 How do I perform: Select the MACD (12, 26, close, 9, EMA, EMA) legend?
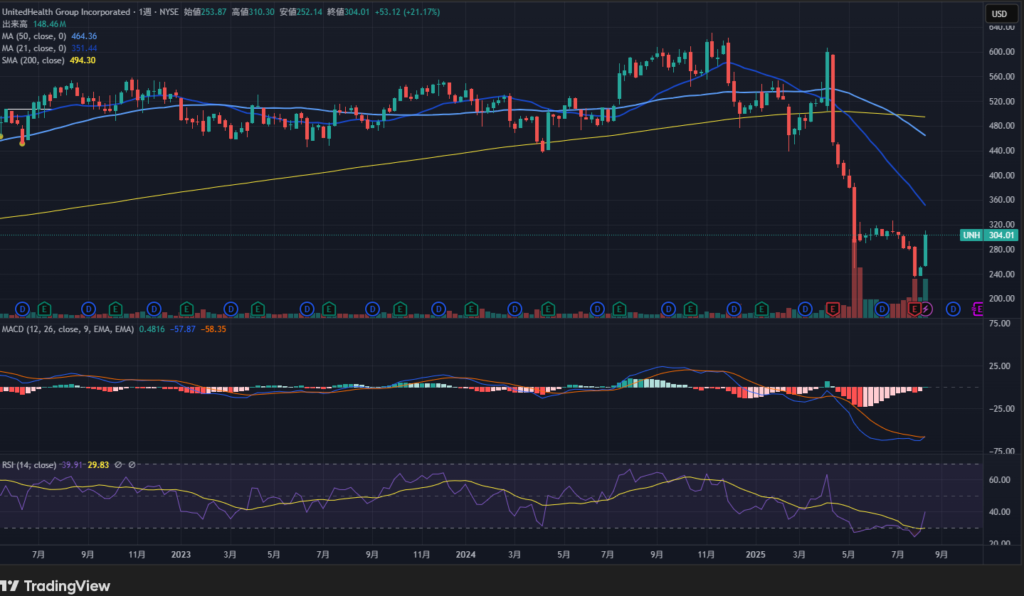click(x=67, y=329)
